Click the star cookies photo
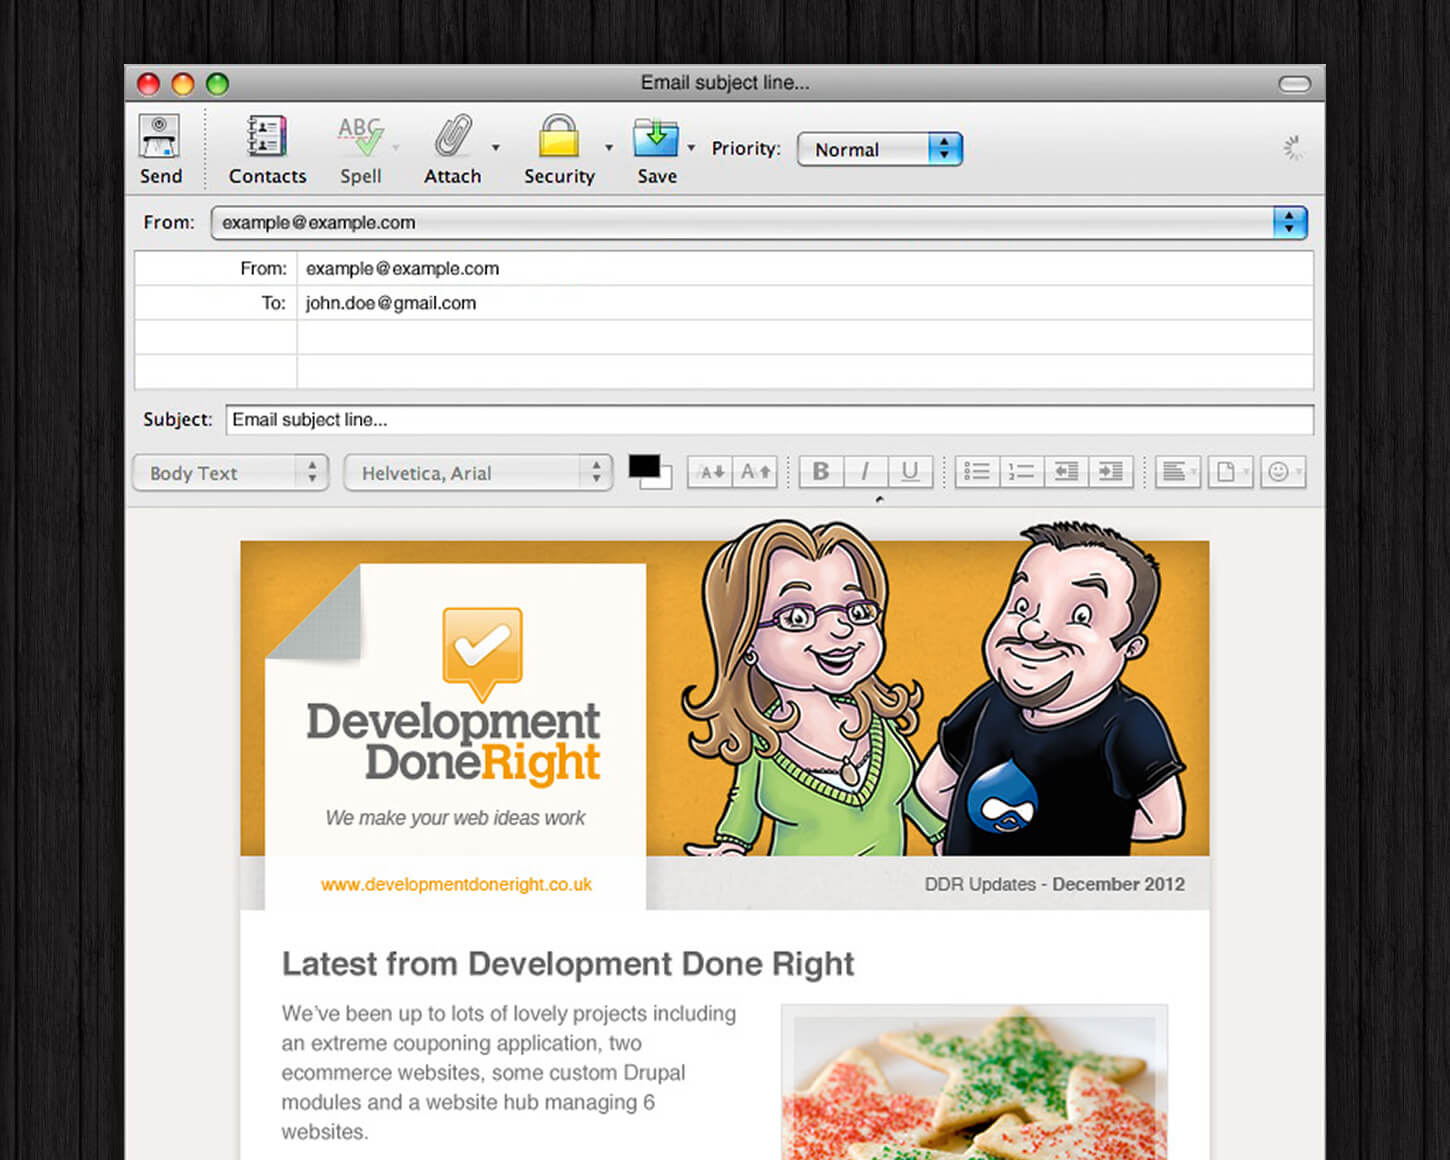The width and height of the screenshot is (1450, 1160). tap(975, 1083)
